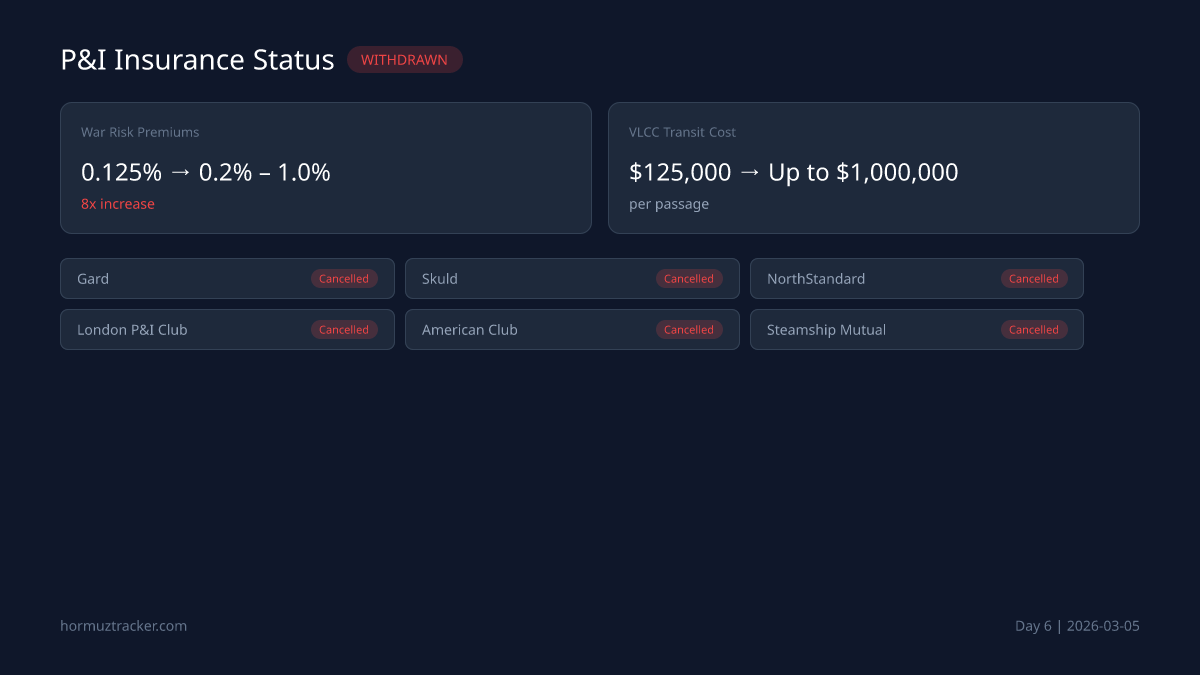
Task: Click the Day 6 date indicator
Action: 1077,625
